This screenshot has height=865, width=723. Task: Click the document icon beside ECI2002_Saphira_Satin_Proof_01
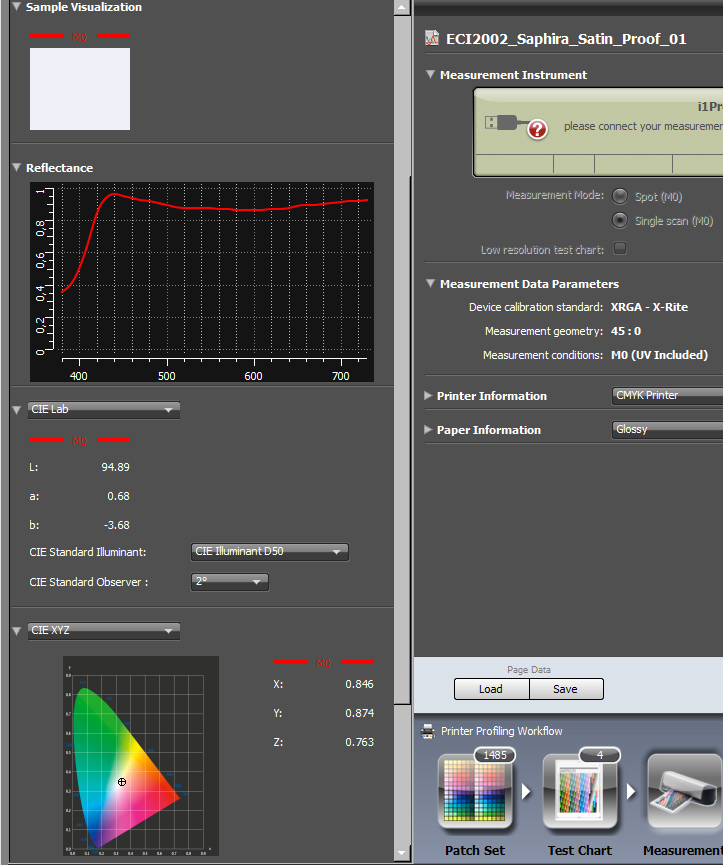click(432, 38)
